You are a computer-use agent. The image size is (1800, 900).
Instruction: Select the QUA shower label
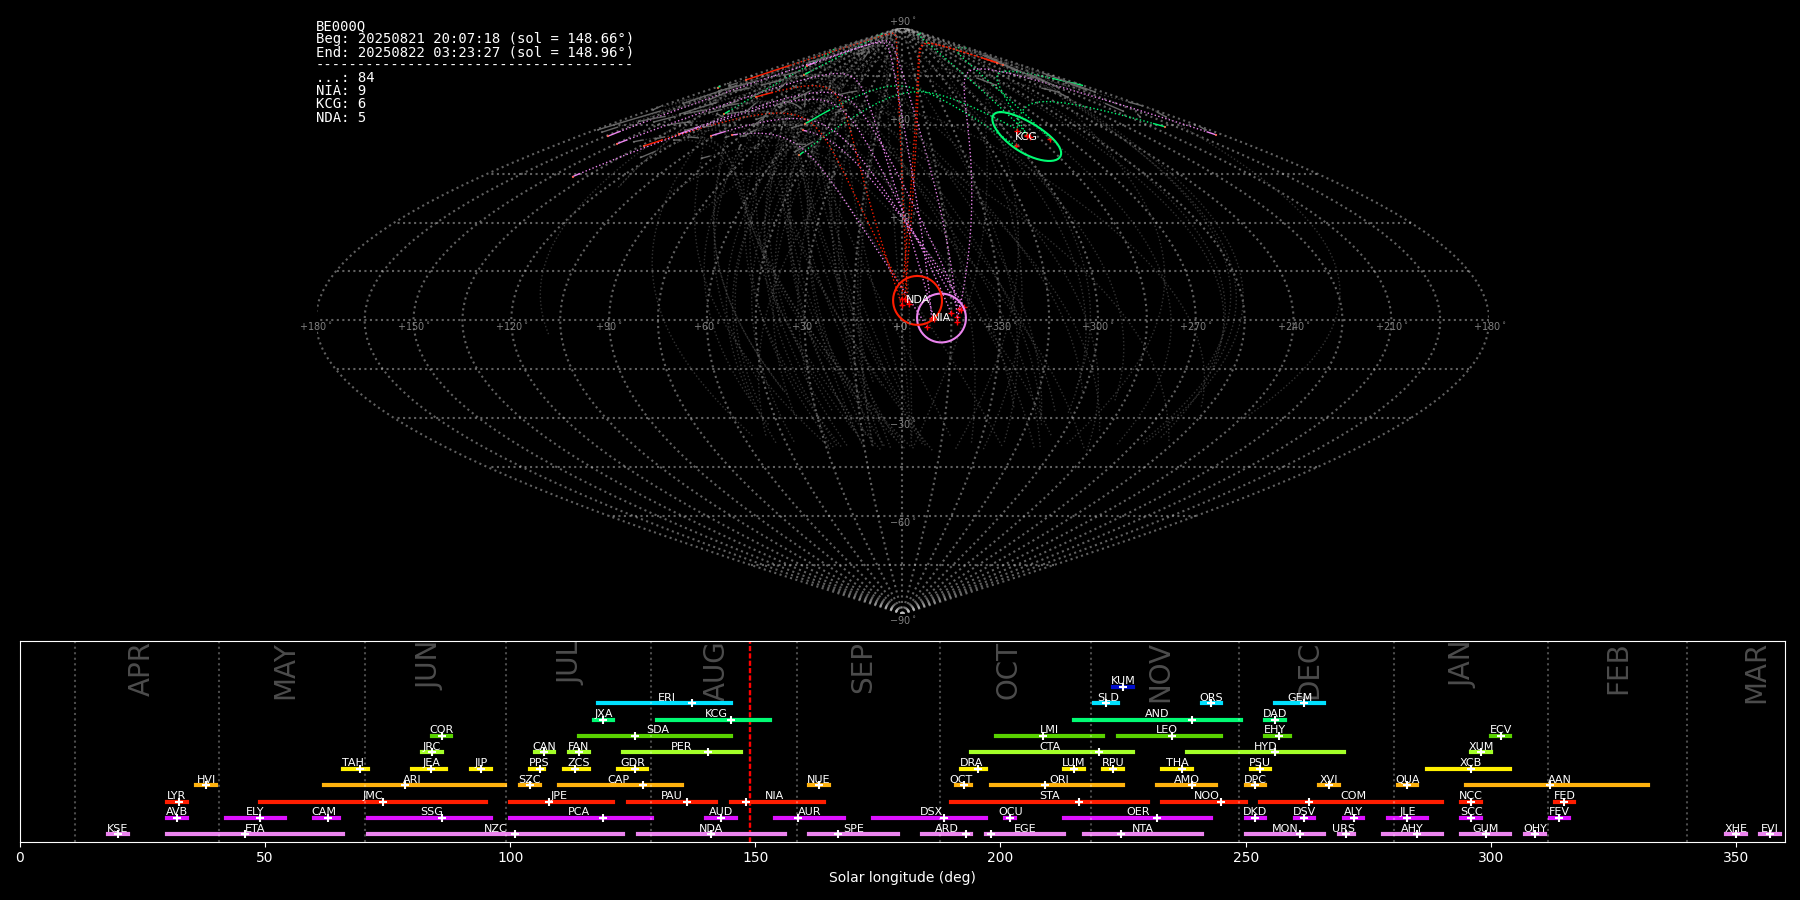point(1407,780)
